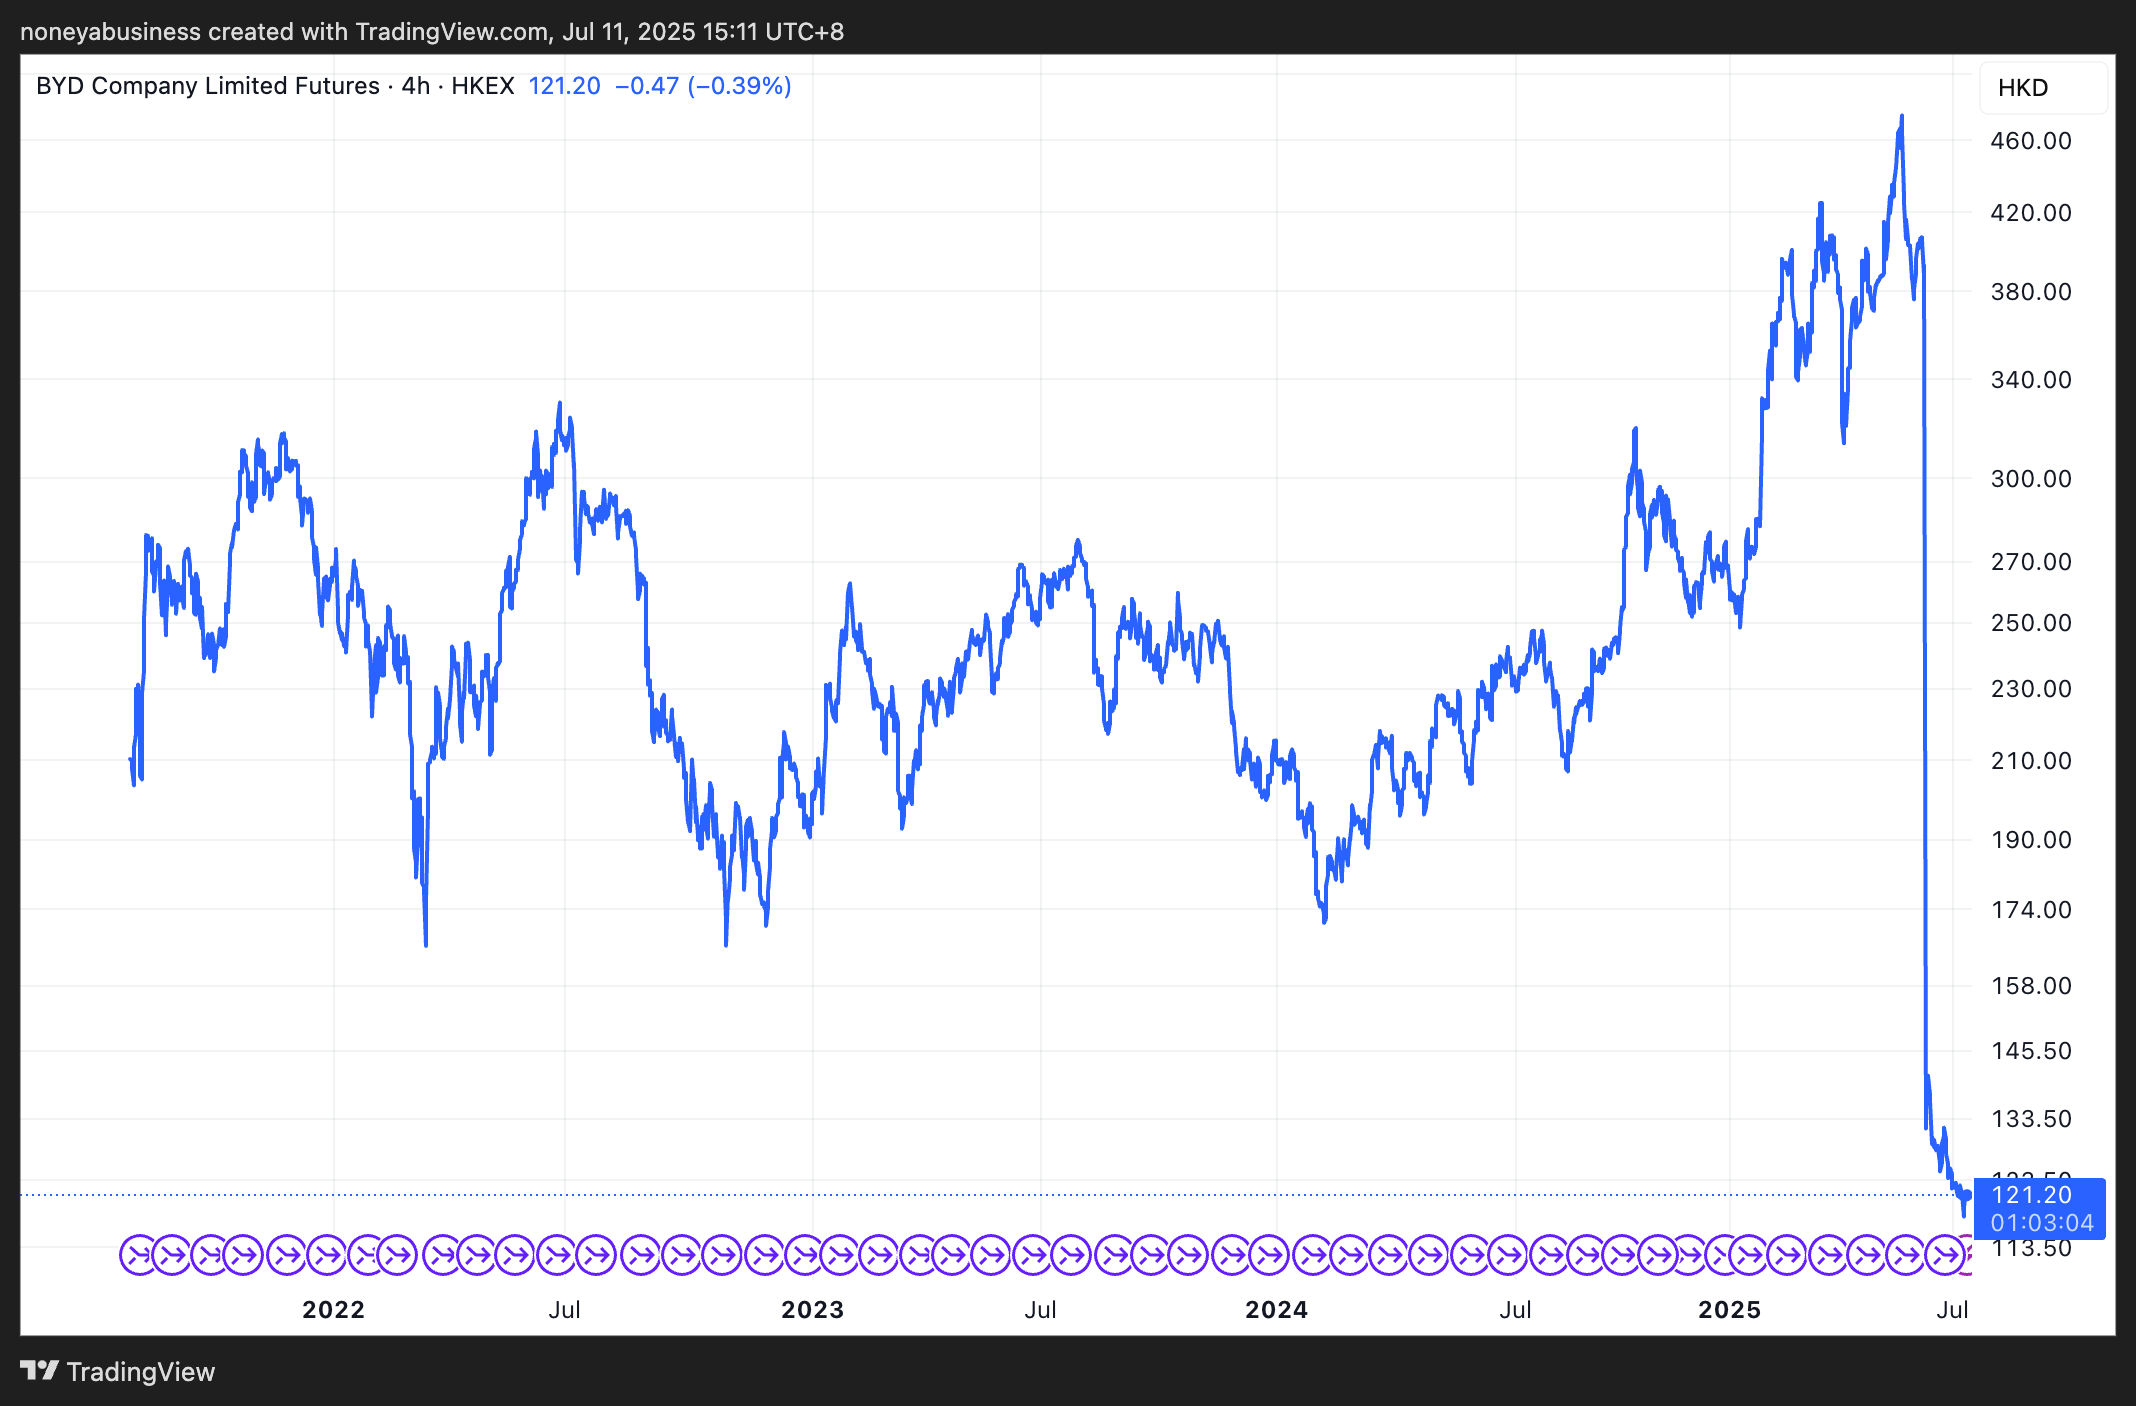Click the 210.00 price axis label

pos(2031,761)
